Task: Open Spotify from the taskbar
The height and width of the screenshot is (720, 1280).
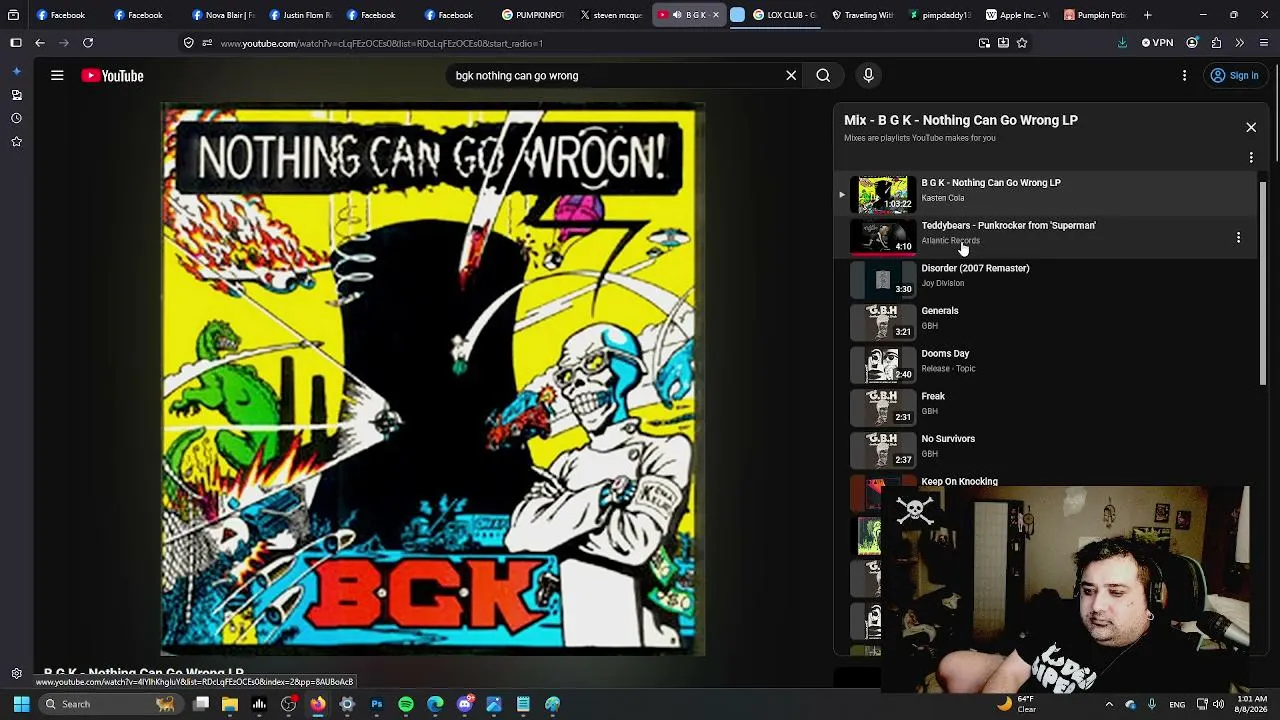Action: (x=406, y=704)
